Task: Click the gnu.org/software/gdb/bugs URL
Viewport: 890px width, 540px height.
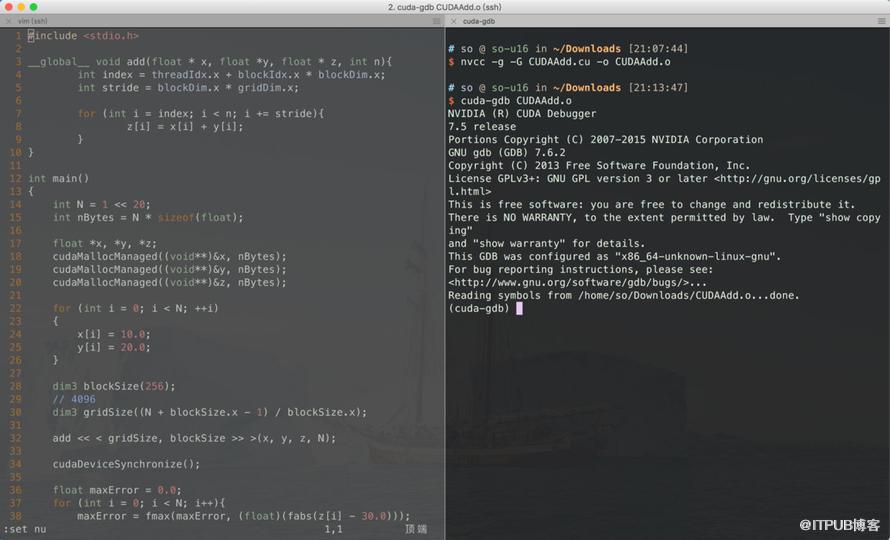Action: (x=569, y=283)
